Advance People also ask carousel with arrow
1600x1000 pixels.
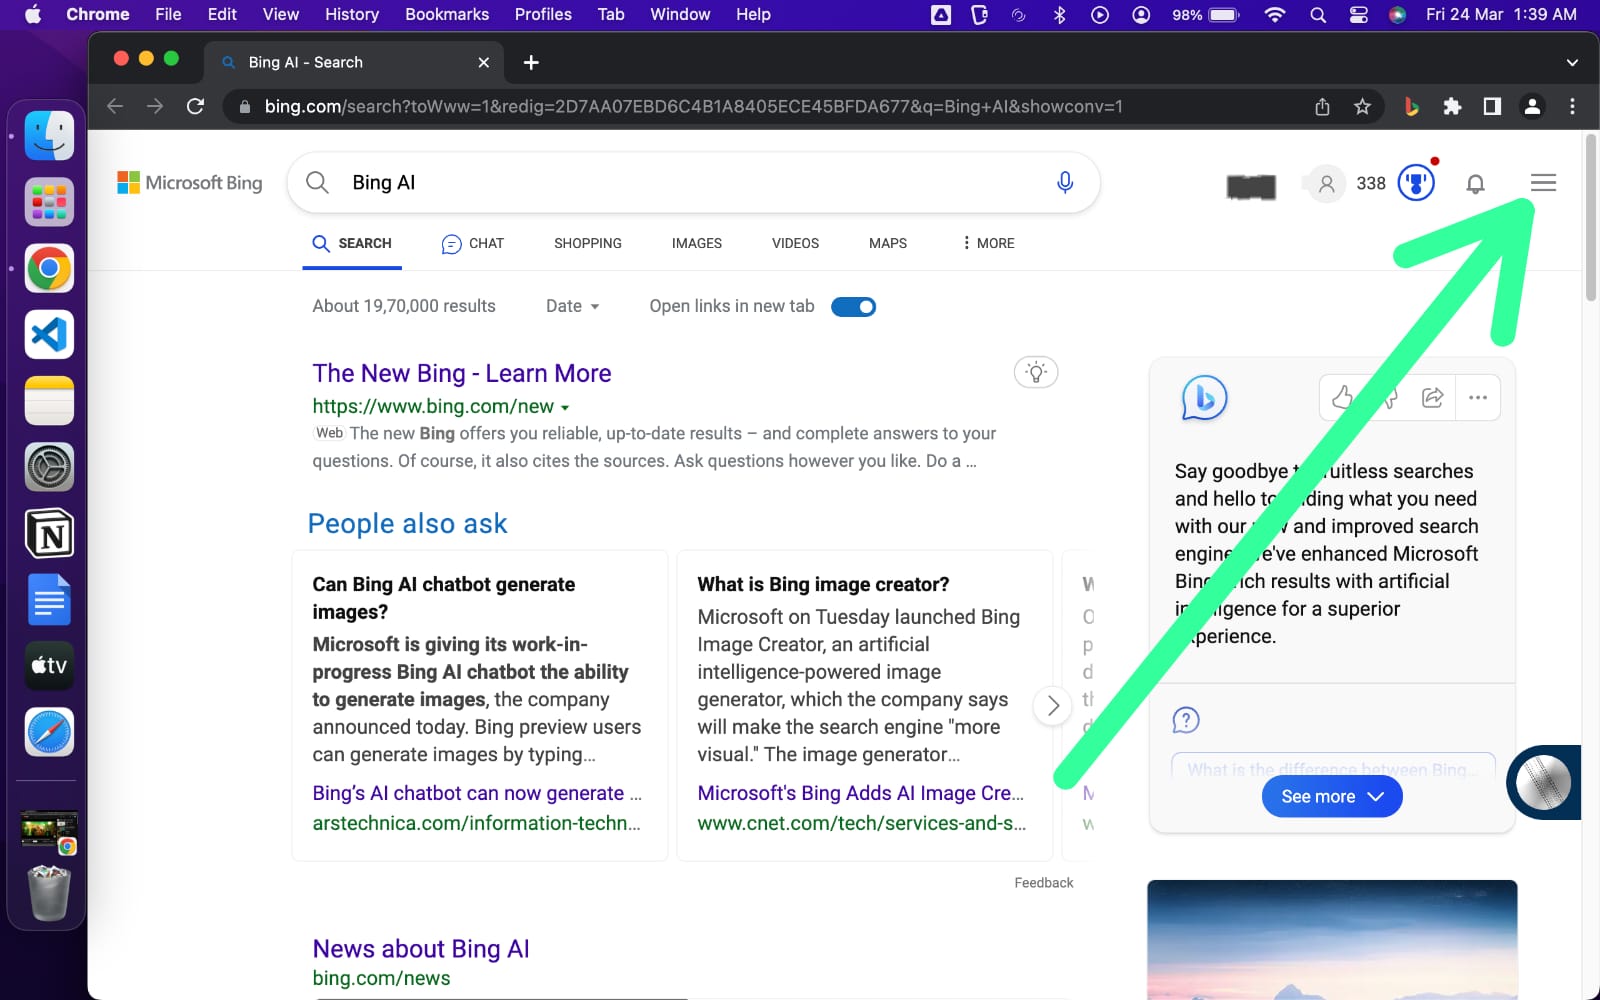pos(1053,706)
